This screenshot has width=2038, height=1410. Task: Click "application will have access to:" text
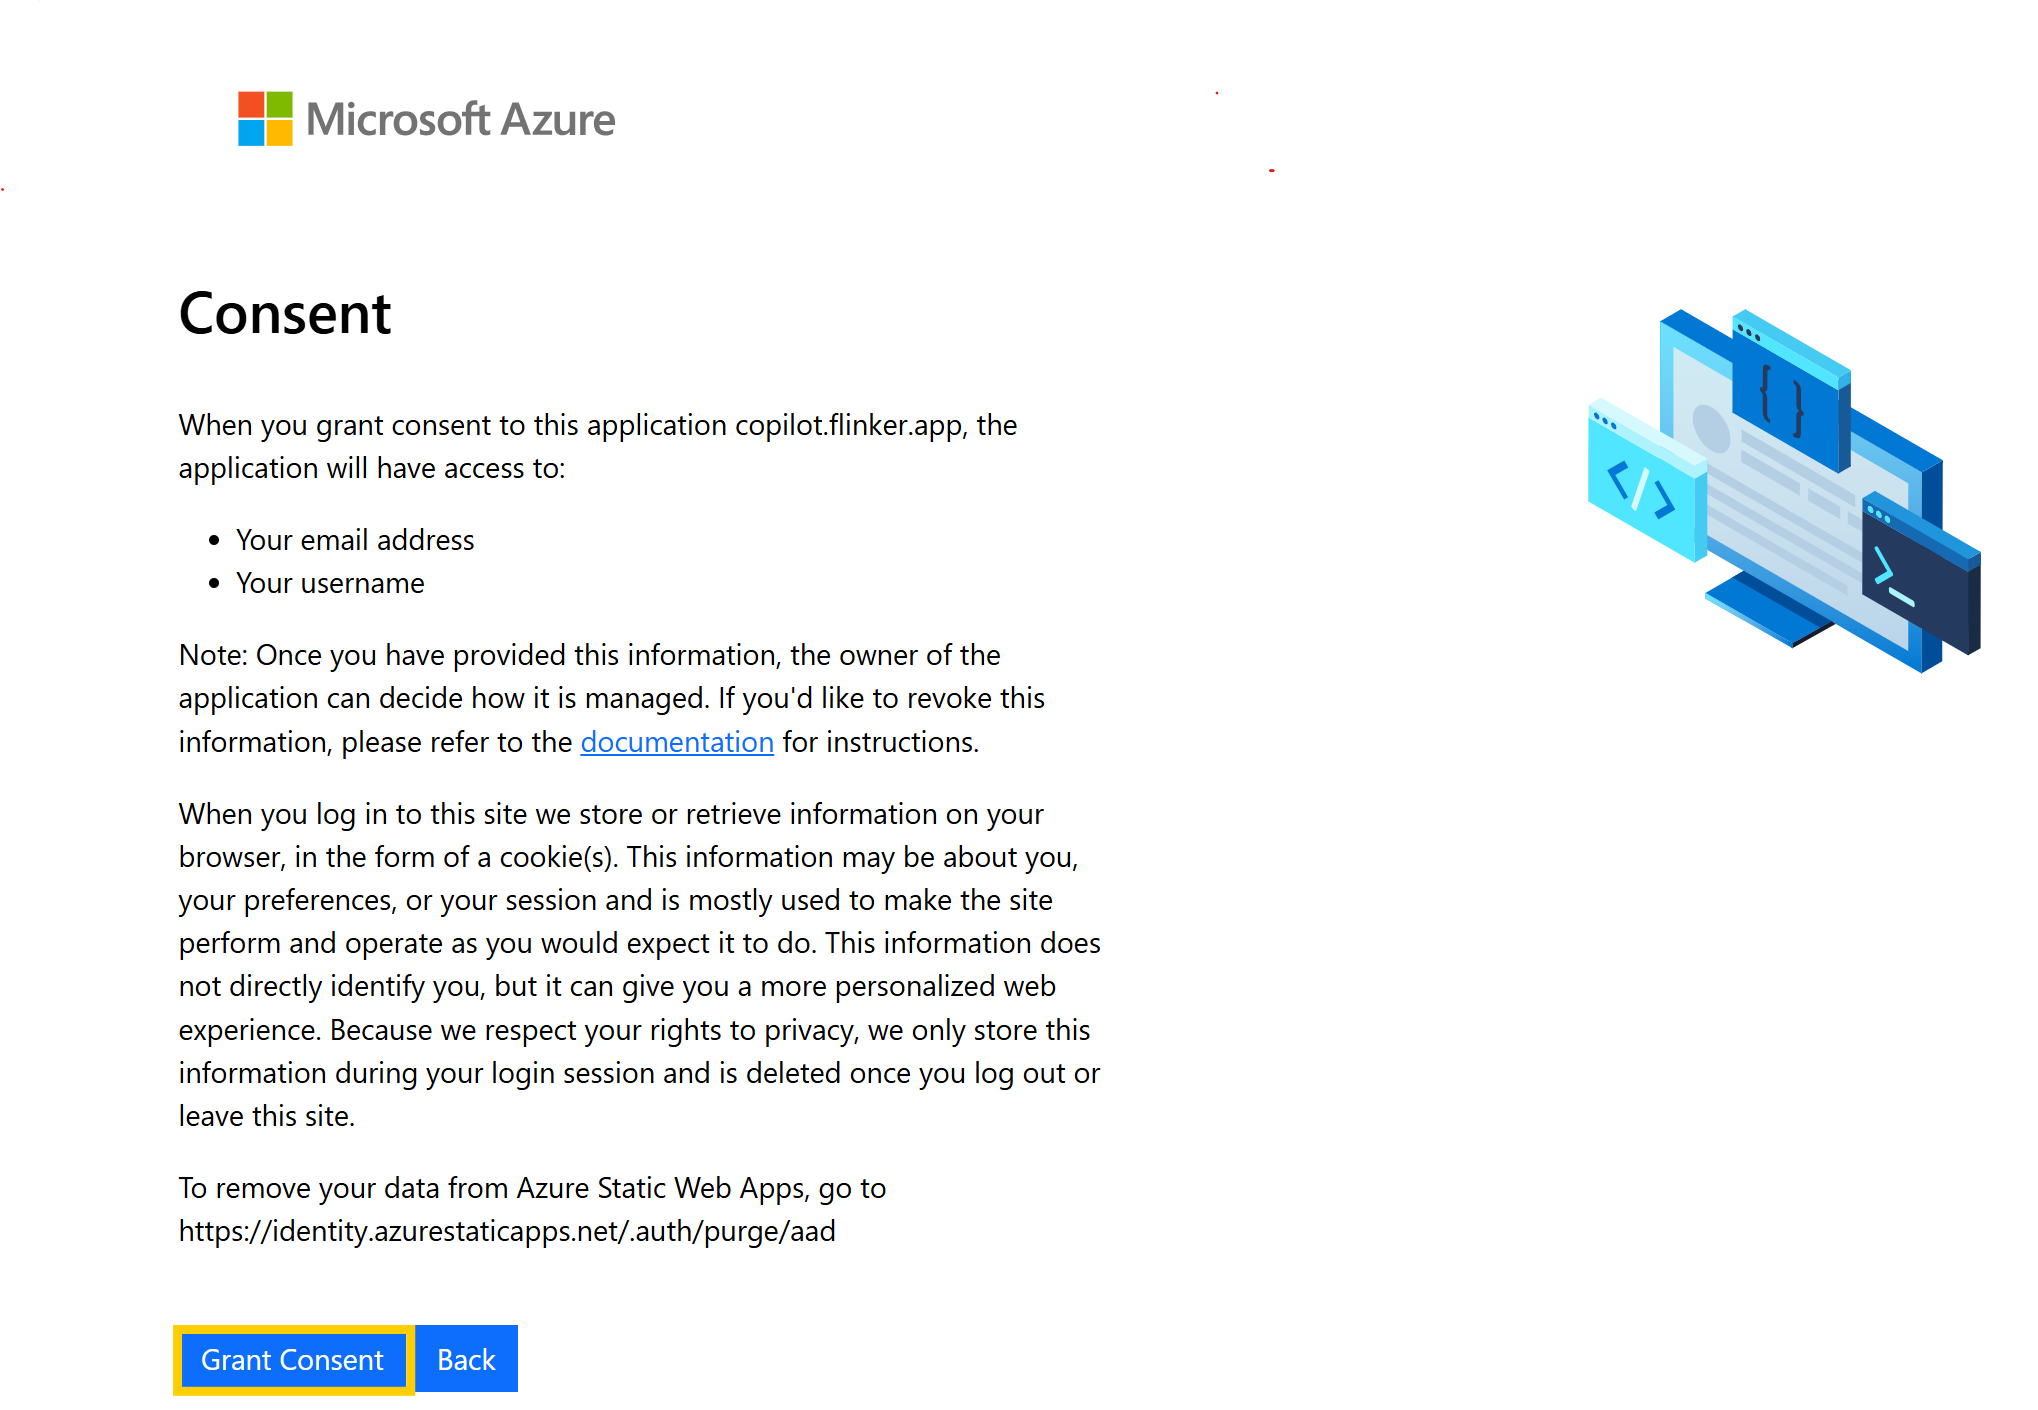click(x=372, y=468)
